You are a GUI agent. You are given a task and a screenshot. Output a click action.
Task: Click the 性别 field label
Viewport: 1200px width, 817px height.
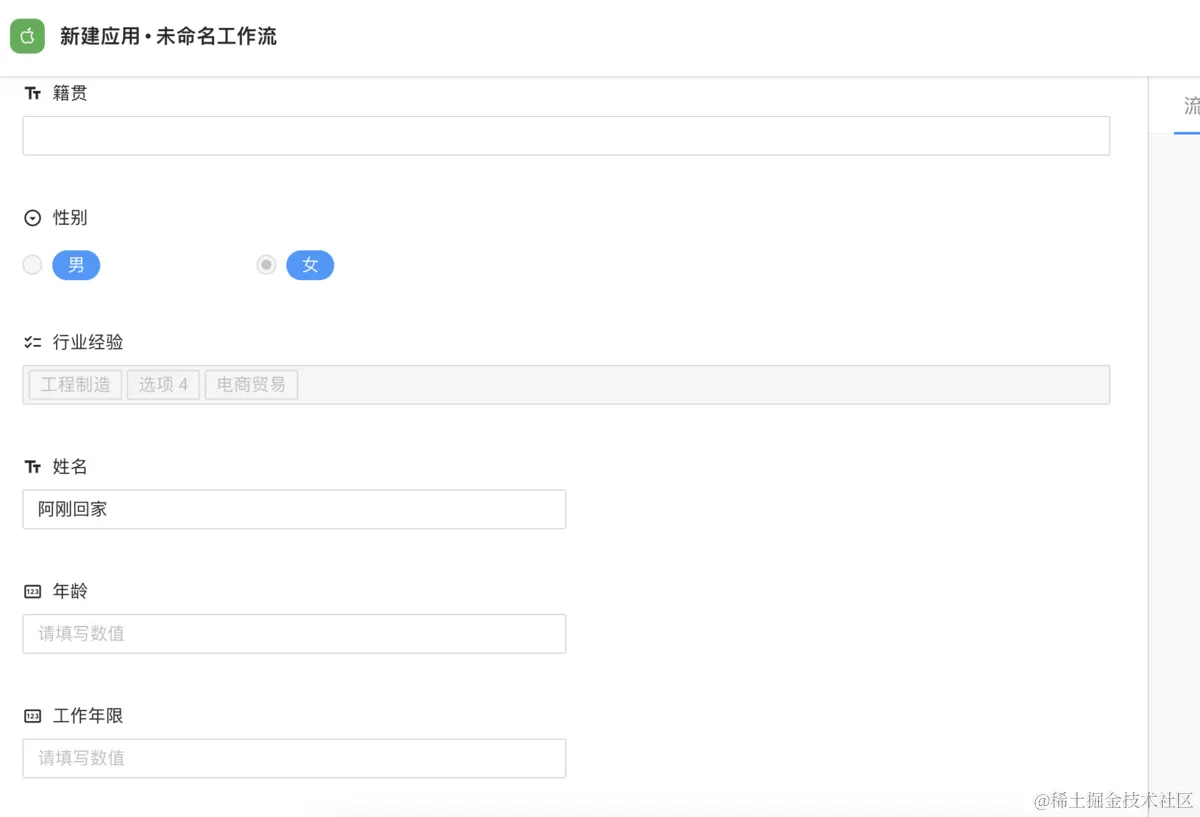70,218
